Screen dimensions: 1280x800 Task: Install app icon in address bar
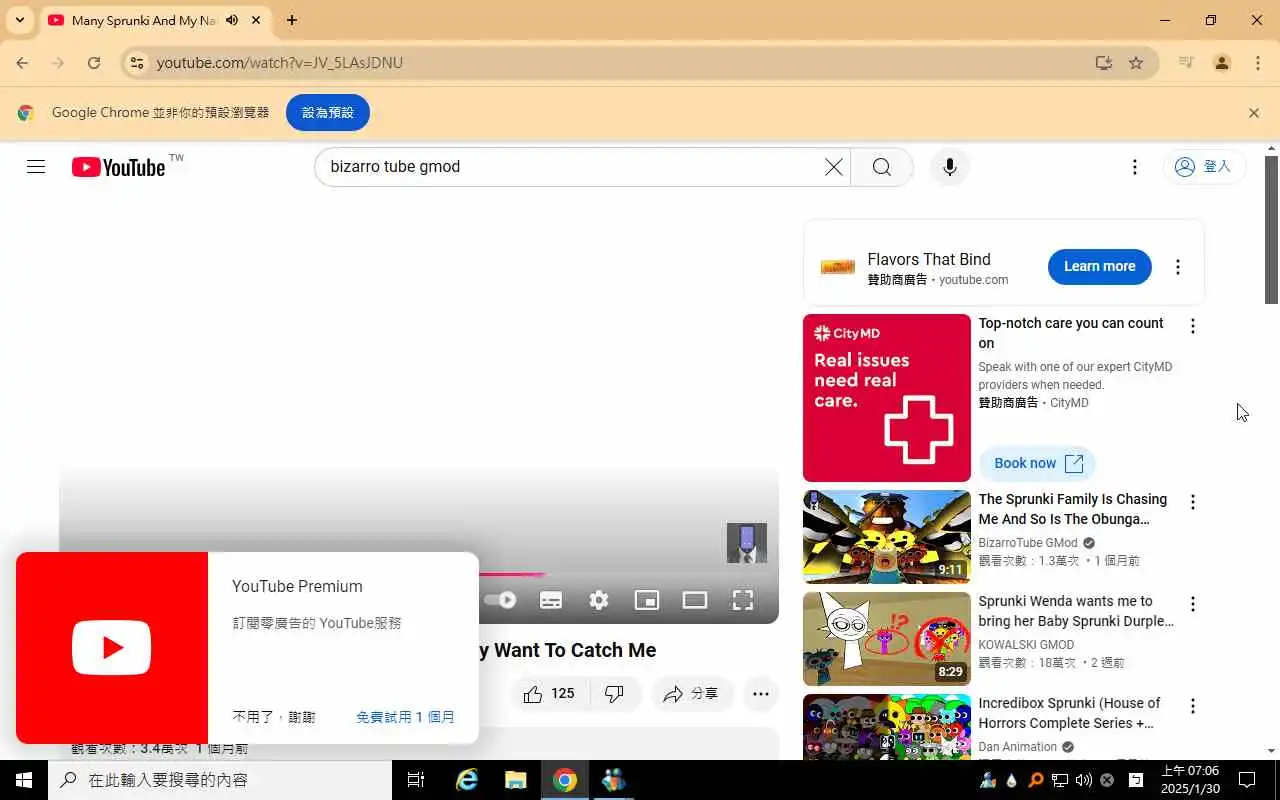tap(1103, 63)
